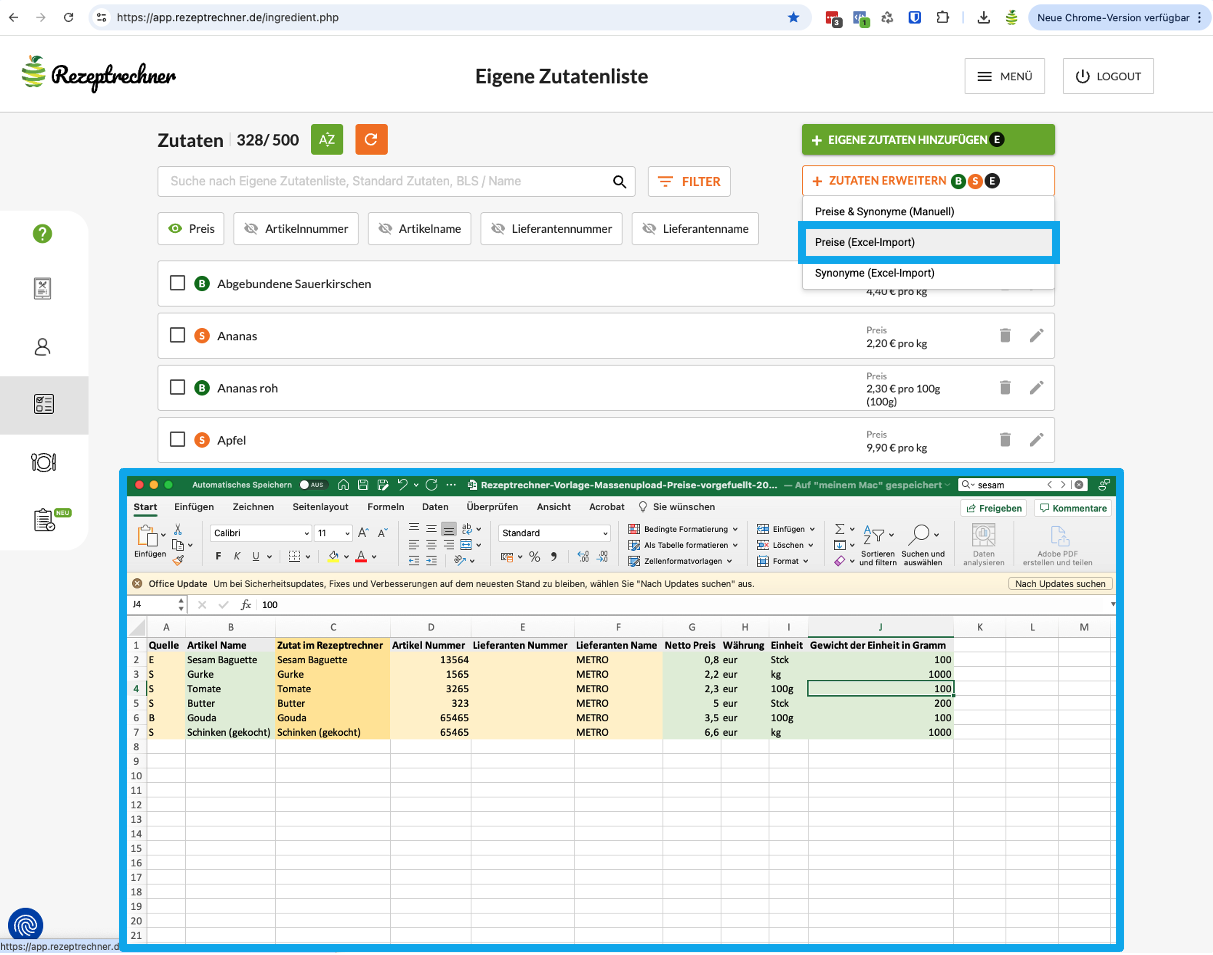Check the Abgebundene Sauerkirschen checkbox
The image size is (1213, 955).
[x=177, y=284]
